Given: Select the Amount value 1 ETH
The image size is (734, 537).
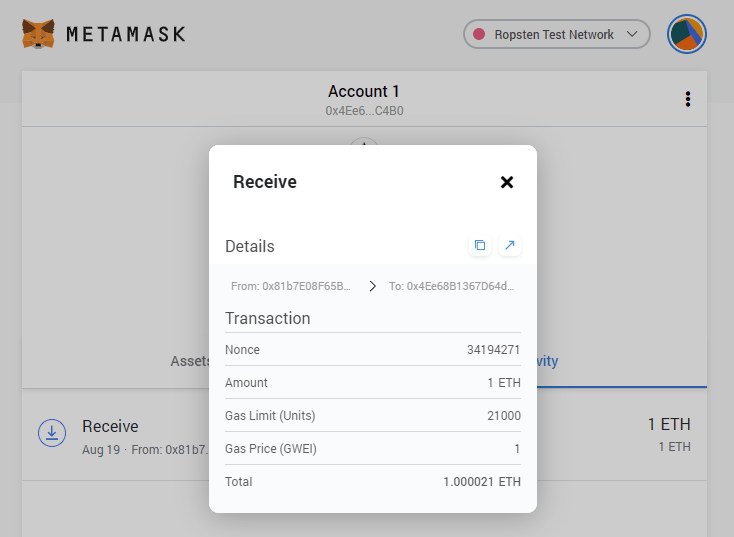Looking at the screenshot, I should point(504,383).
